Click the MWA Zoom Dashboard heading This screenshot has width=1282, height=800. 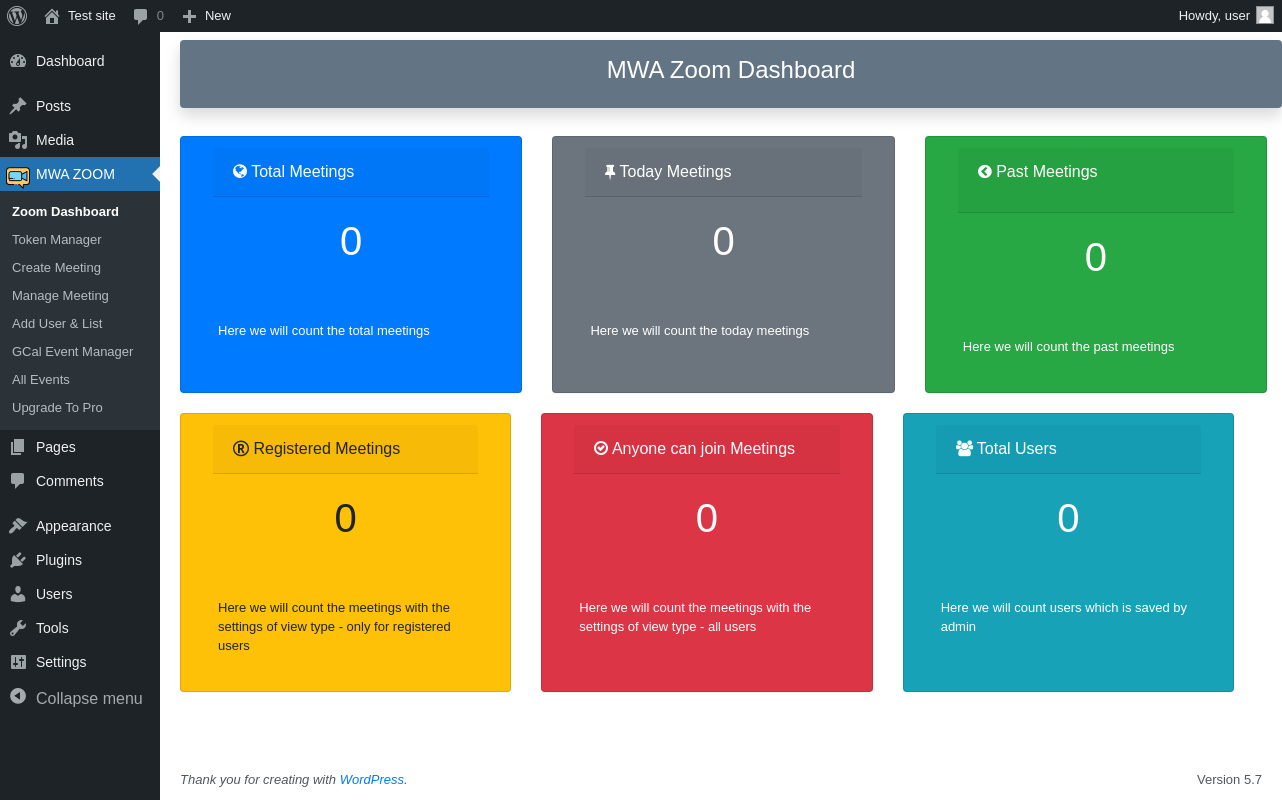[x=731, y=70]
